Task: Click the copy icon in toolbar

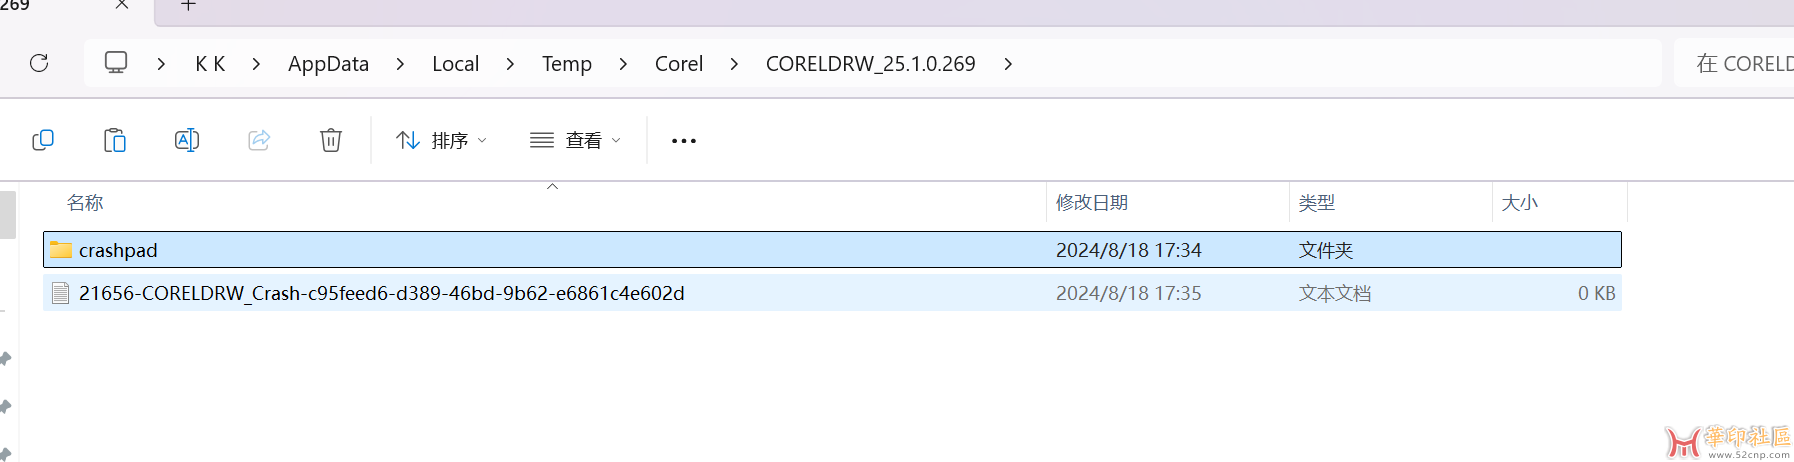Action: coord(43,140)
